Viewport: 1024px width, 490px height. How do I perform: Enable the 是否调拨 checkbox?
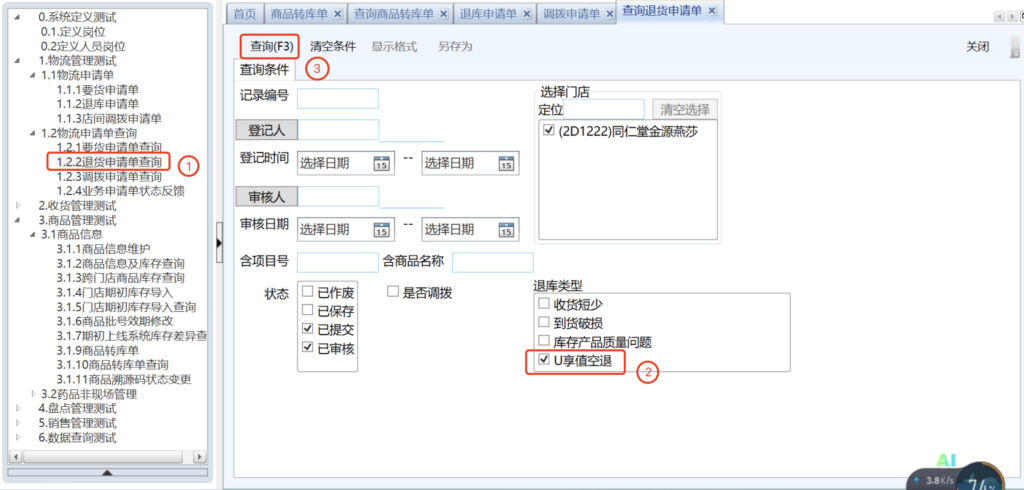tap(394, 293)
